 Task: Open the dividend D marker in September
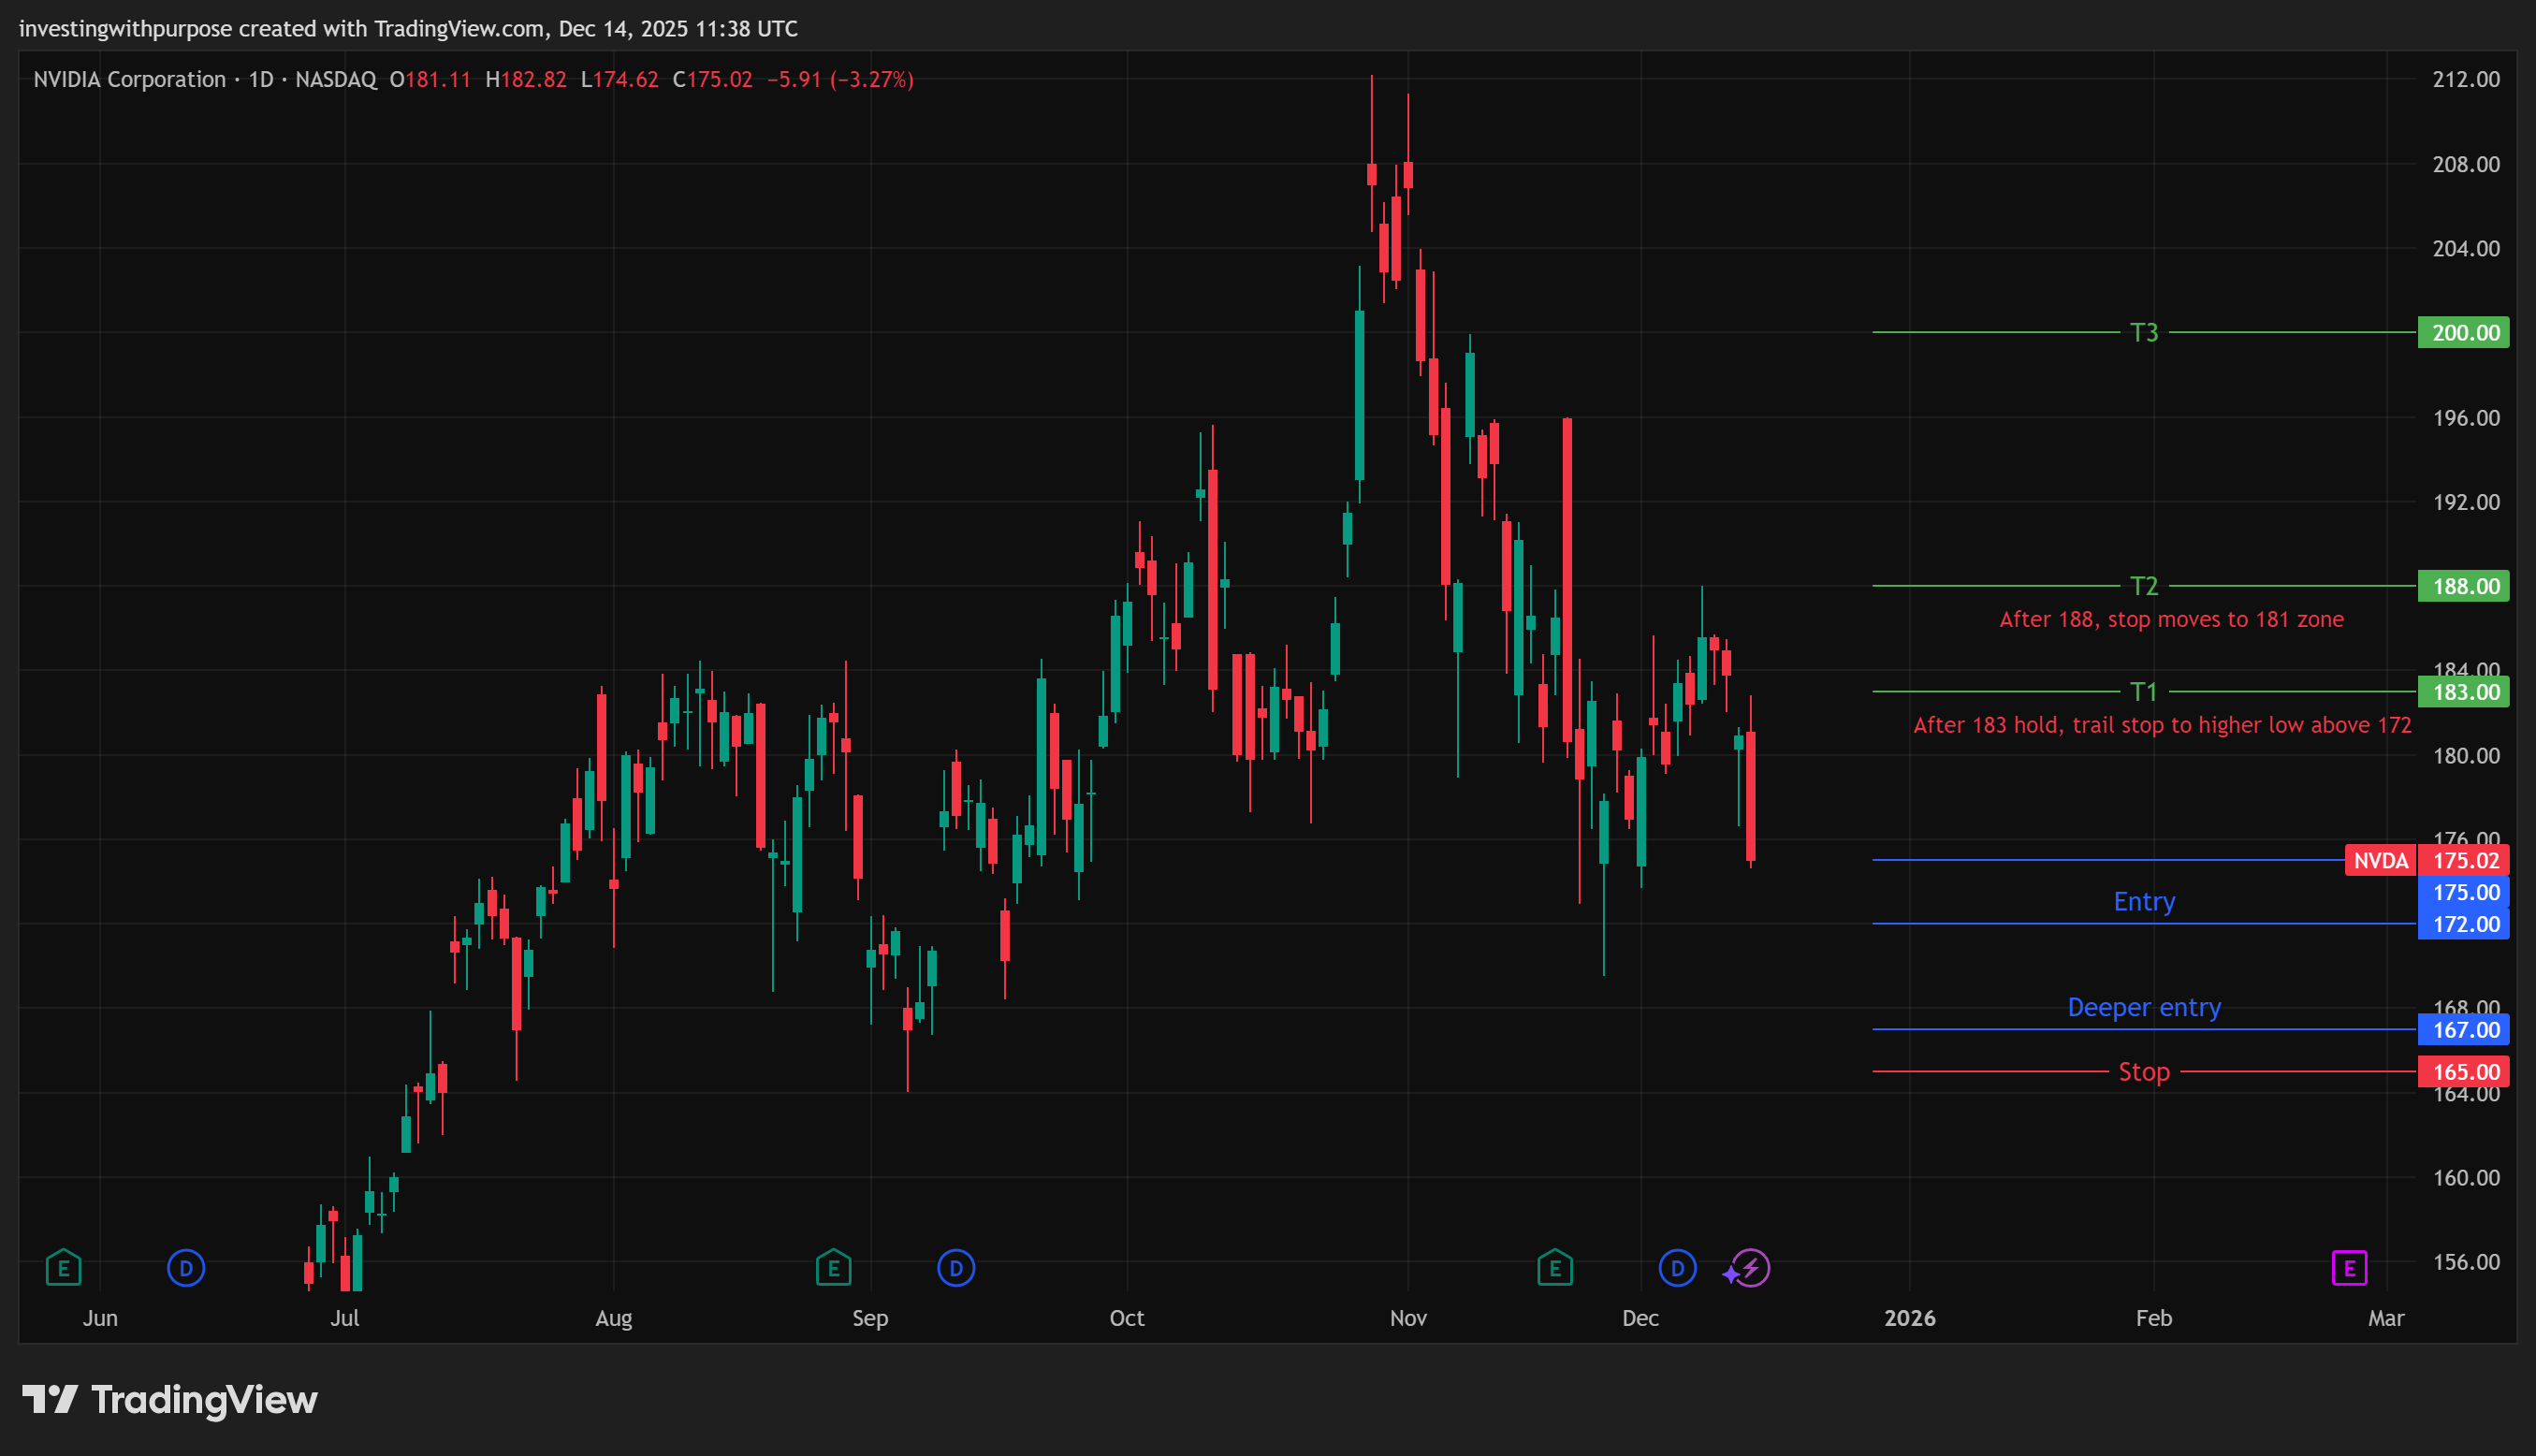956,1268
